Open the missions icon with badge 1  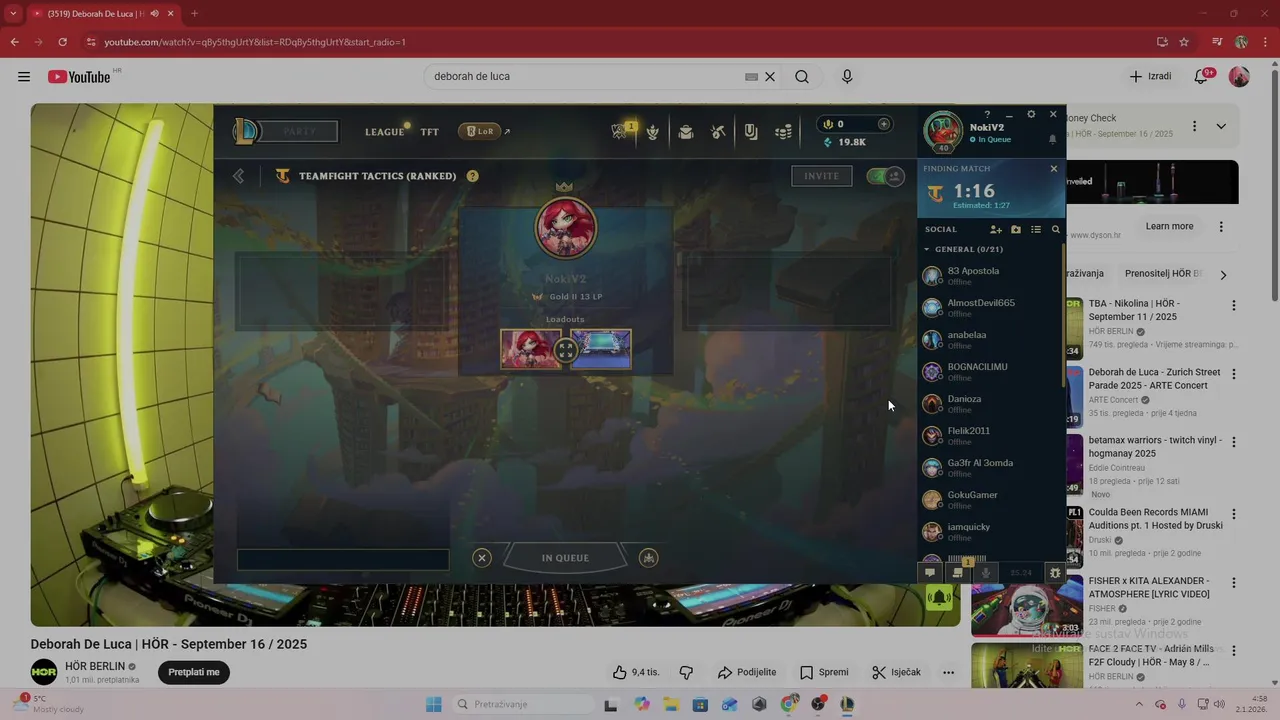958,572
